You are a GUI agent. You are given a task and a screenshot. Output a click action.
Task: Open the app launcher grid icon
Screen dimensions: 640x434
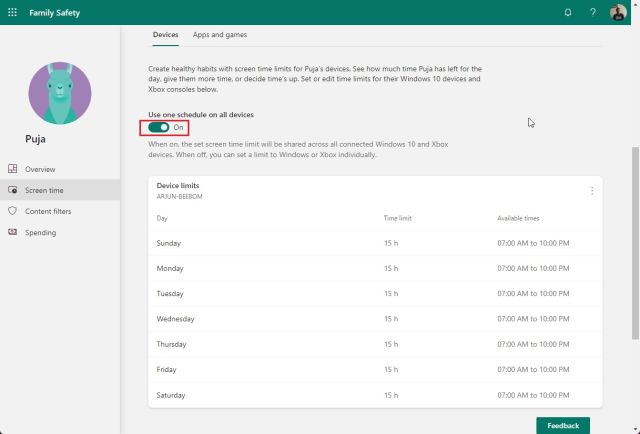tap(12, 12)
